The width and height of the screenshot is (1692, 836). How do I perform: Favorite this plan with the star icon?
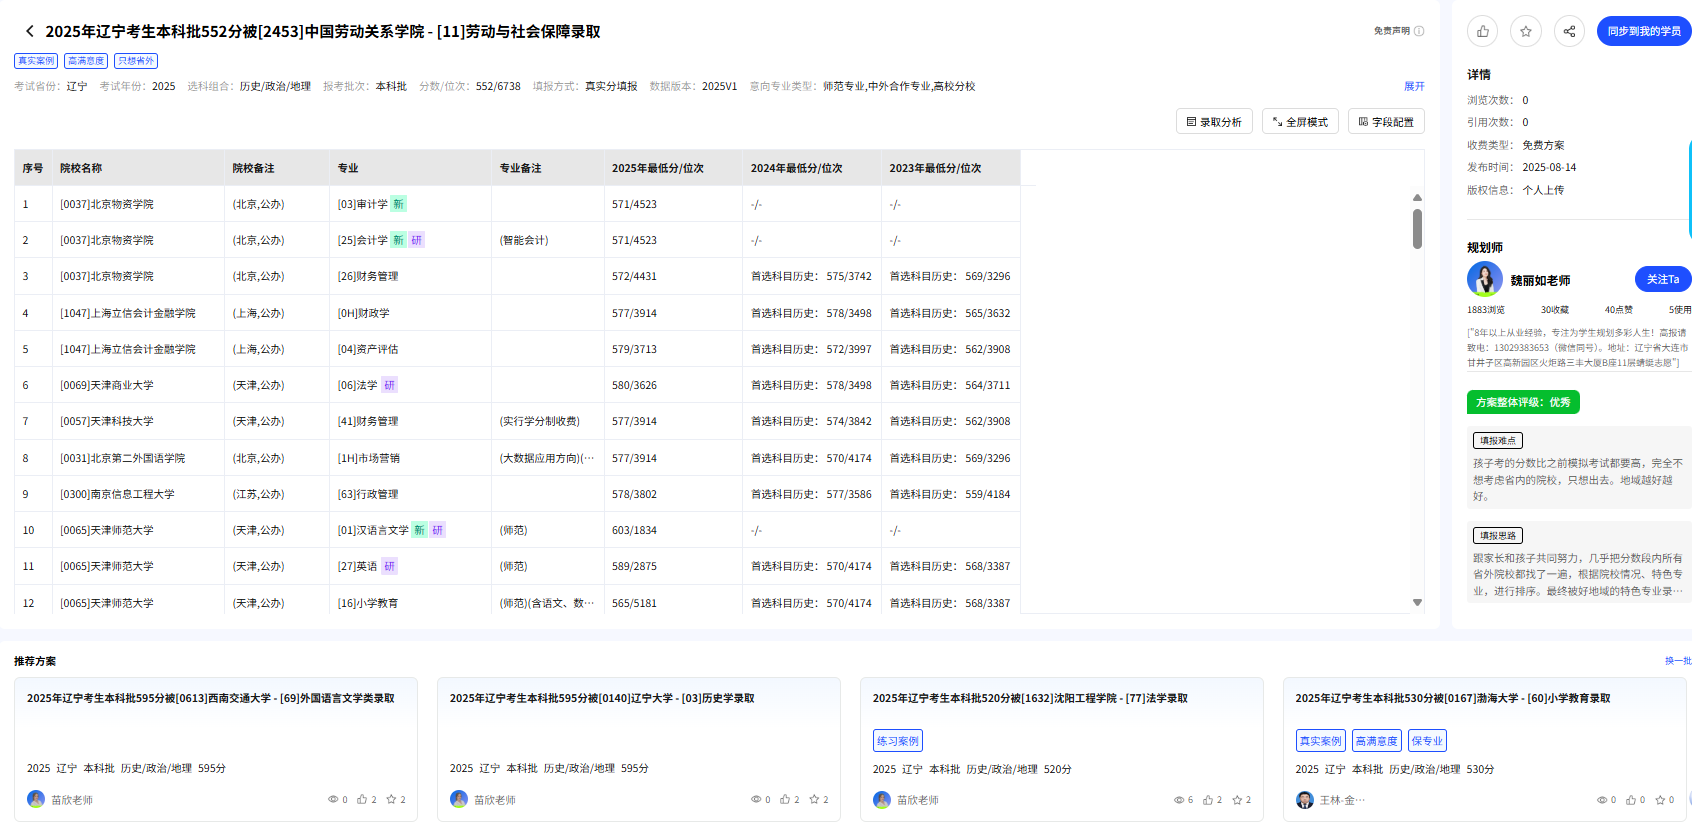point(1525,31)
